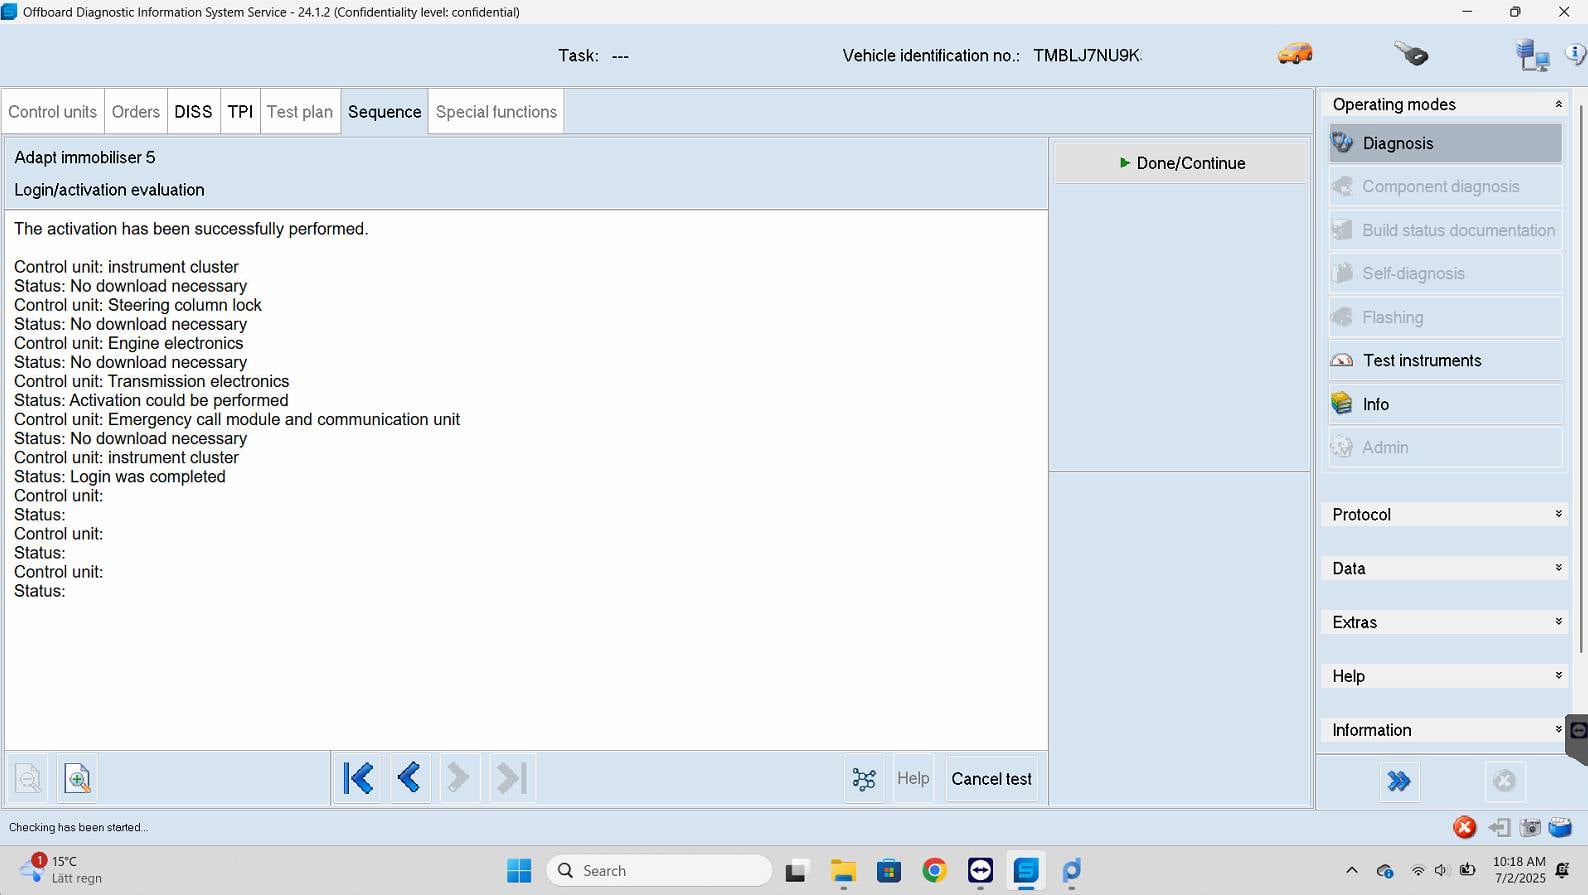This screenshot has width=1588, height=895.
Task: Switch to the Control units tab
Action: tap(53, 112)
